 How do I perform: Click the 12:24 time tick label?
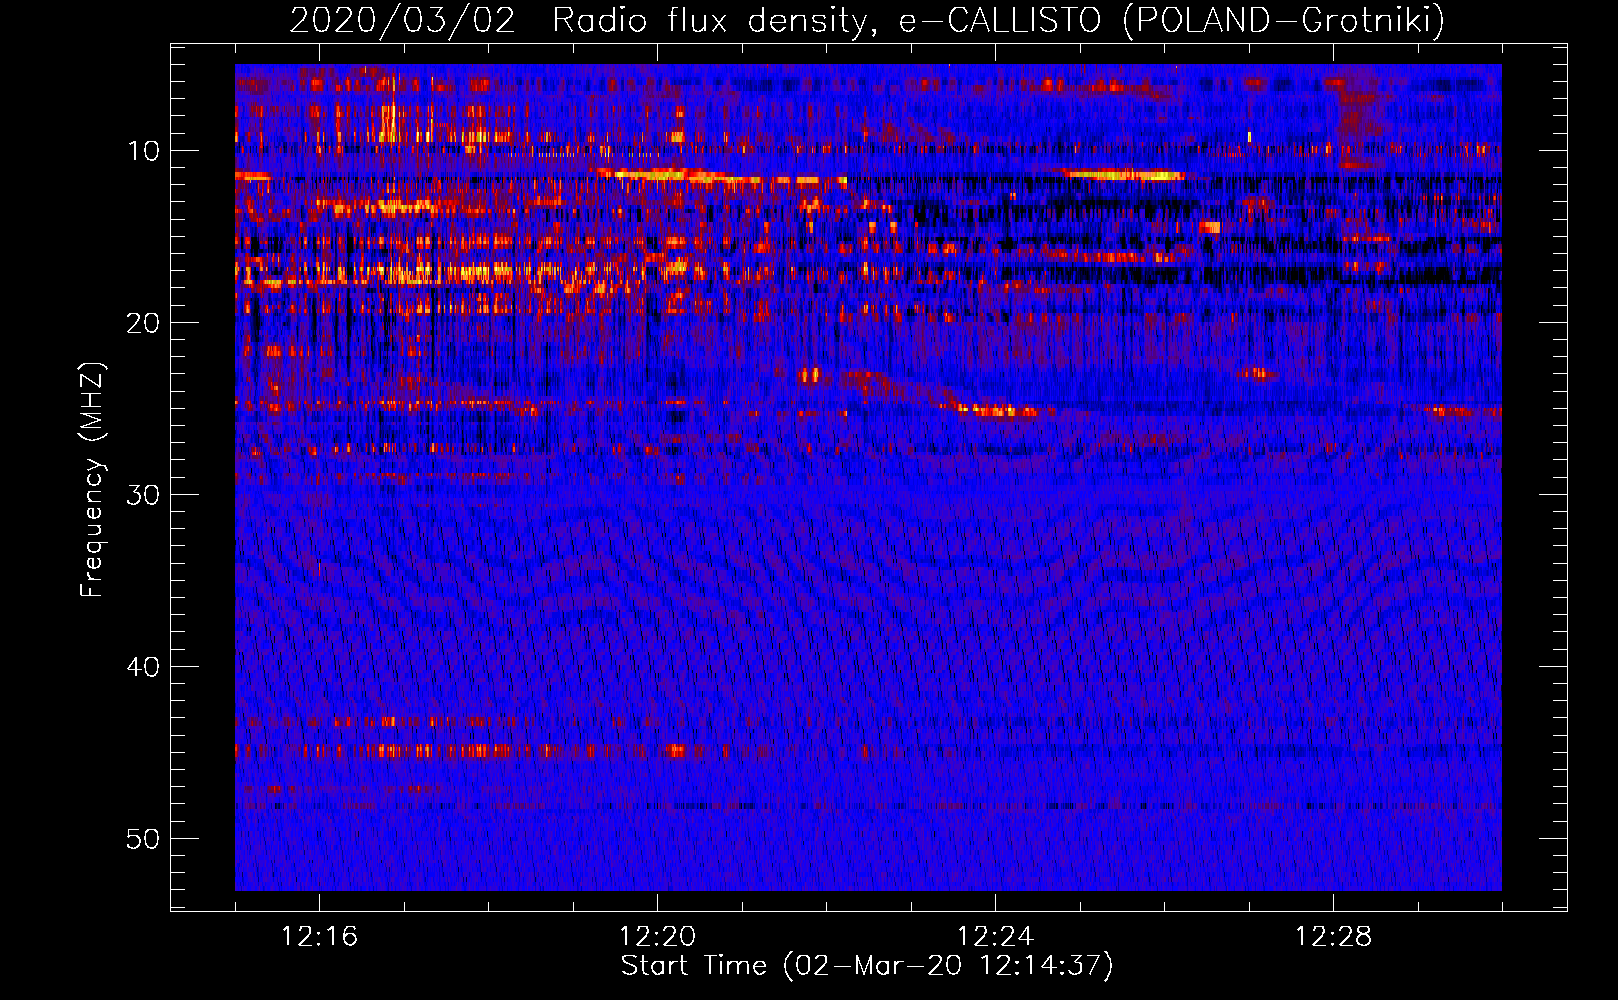point(995,937)
